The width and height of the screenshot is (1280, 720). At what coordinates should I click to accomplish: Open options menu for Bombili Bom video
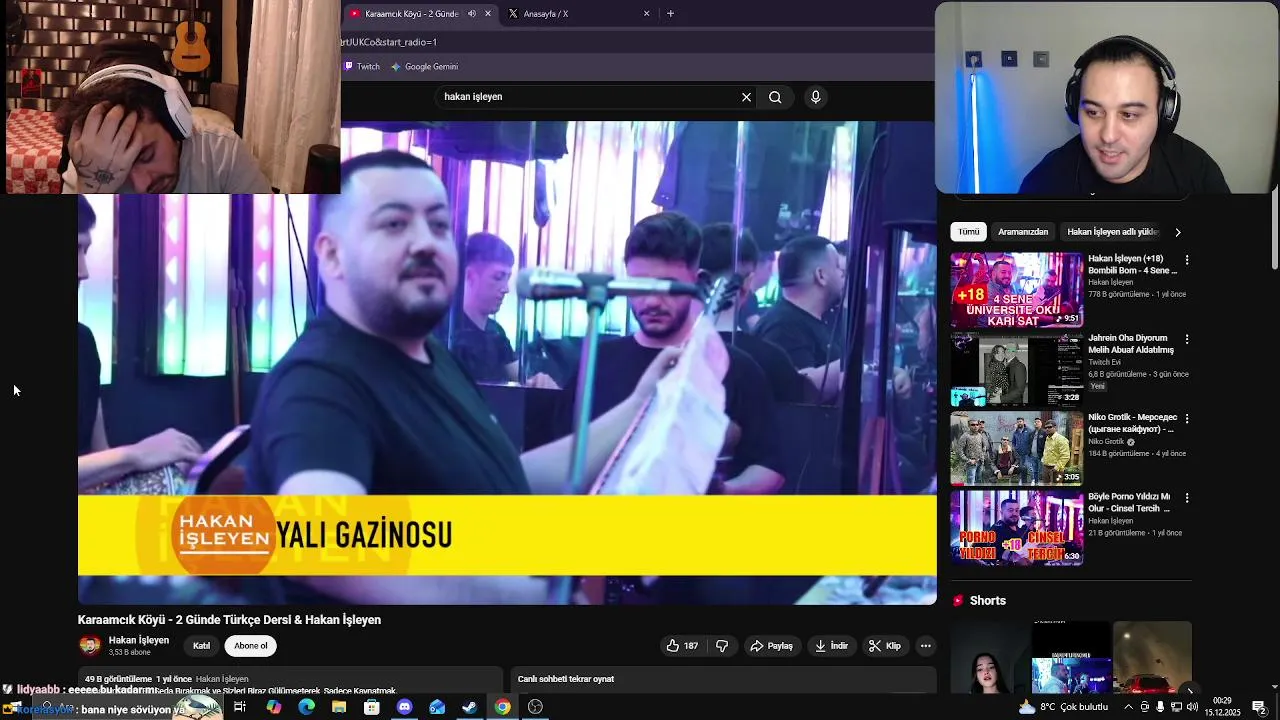pyautogui.click(x=1187, y=260)
